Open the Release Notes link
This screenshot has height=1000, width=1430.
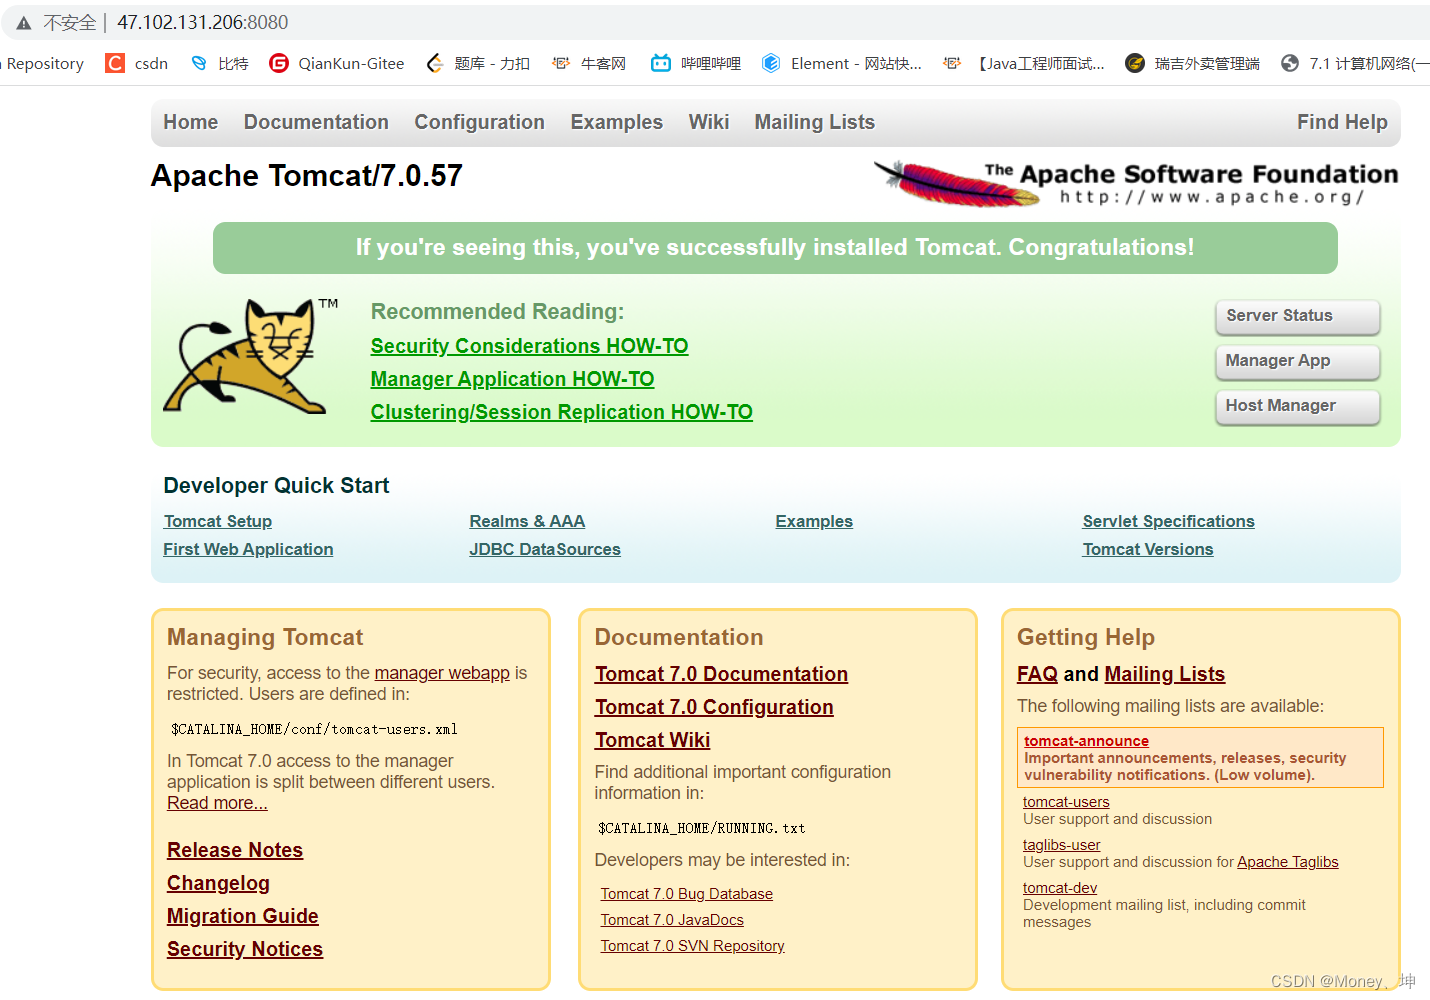point(235,850)
